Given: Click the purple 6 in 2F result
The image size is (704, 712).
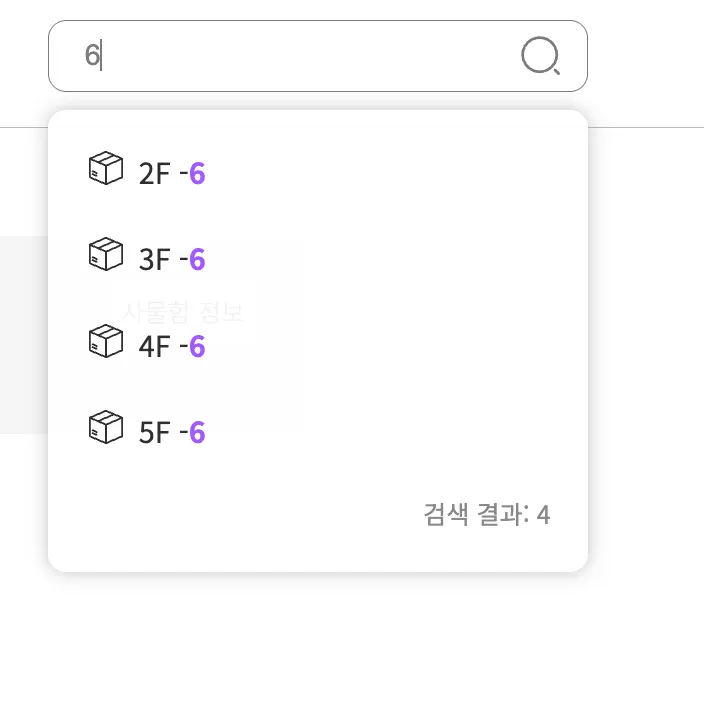Looking at the screenshot, I should tap(197, 174).
